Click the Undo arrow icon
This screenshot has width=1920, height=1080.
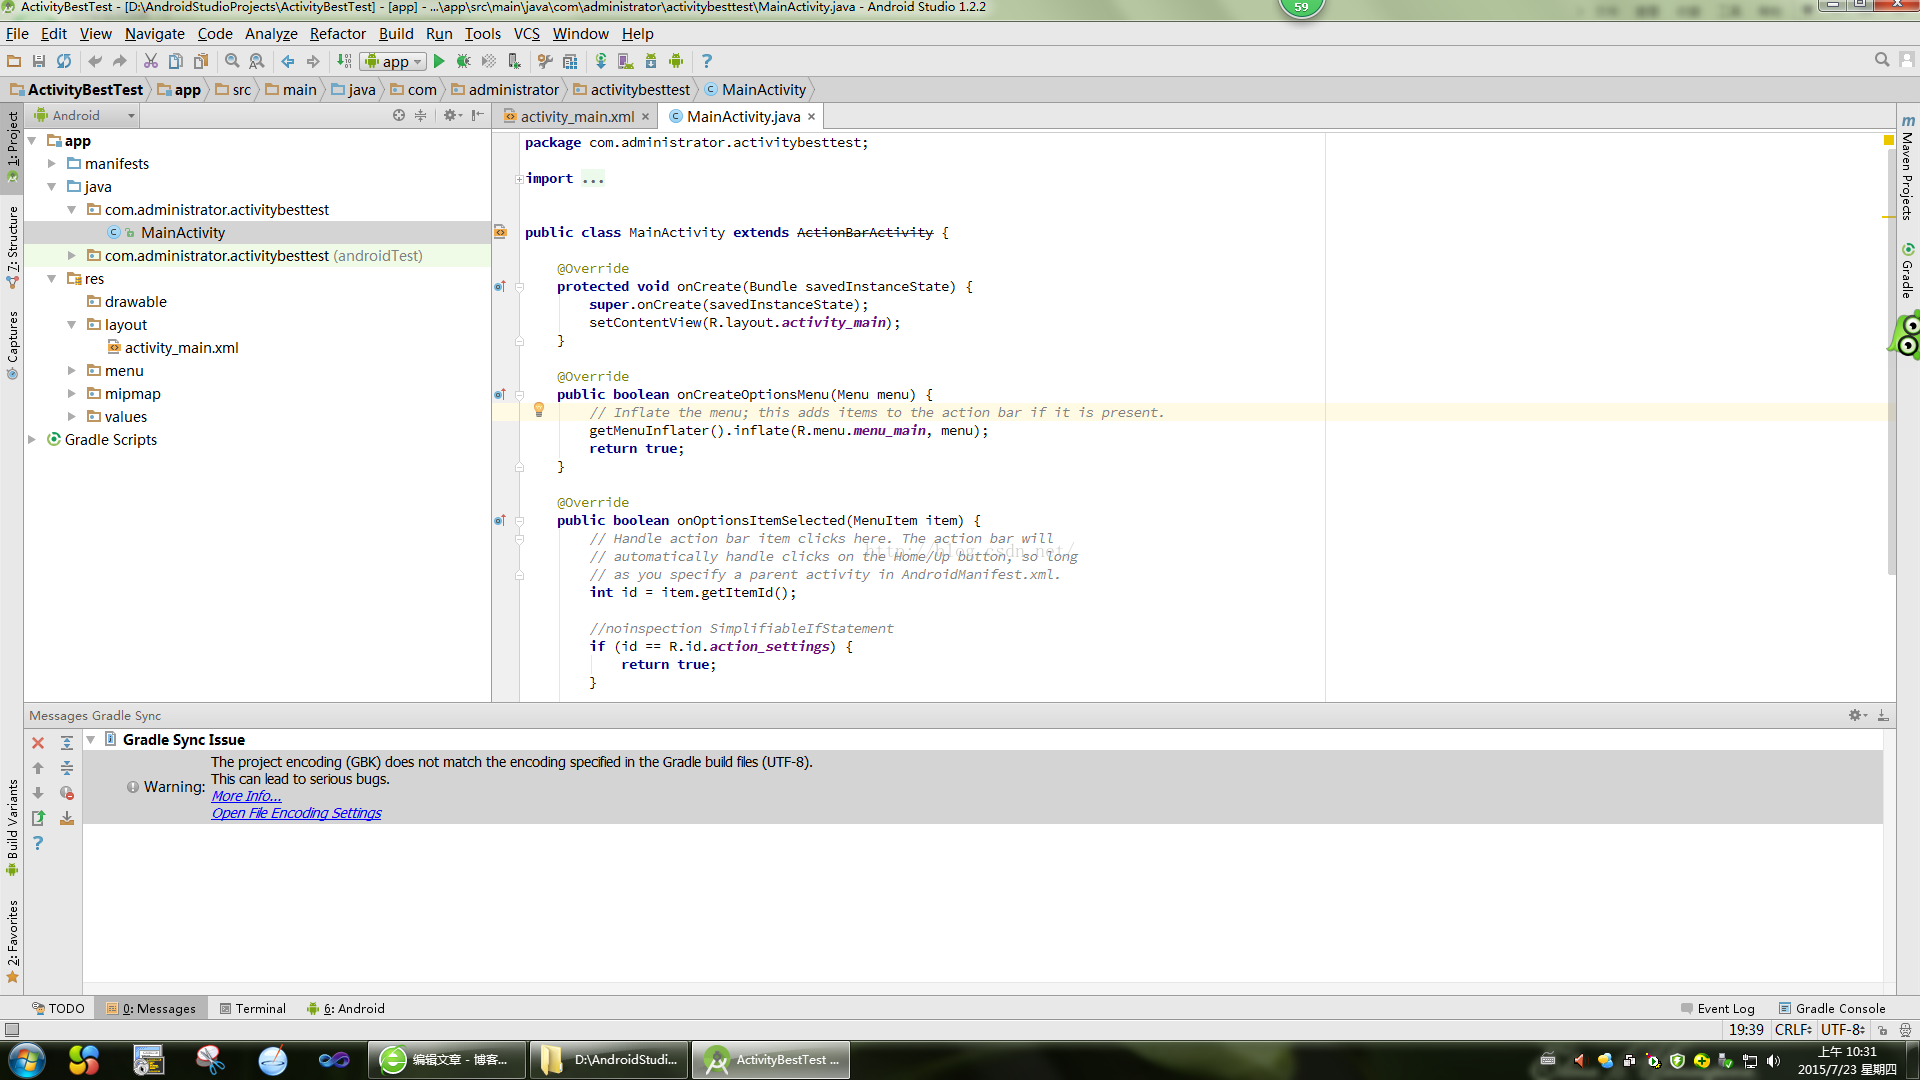point(95,61)
